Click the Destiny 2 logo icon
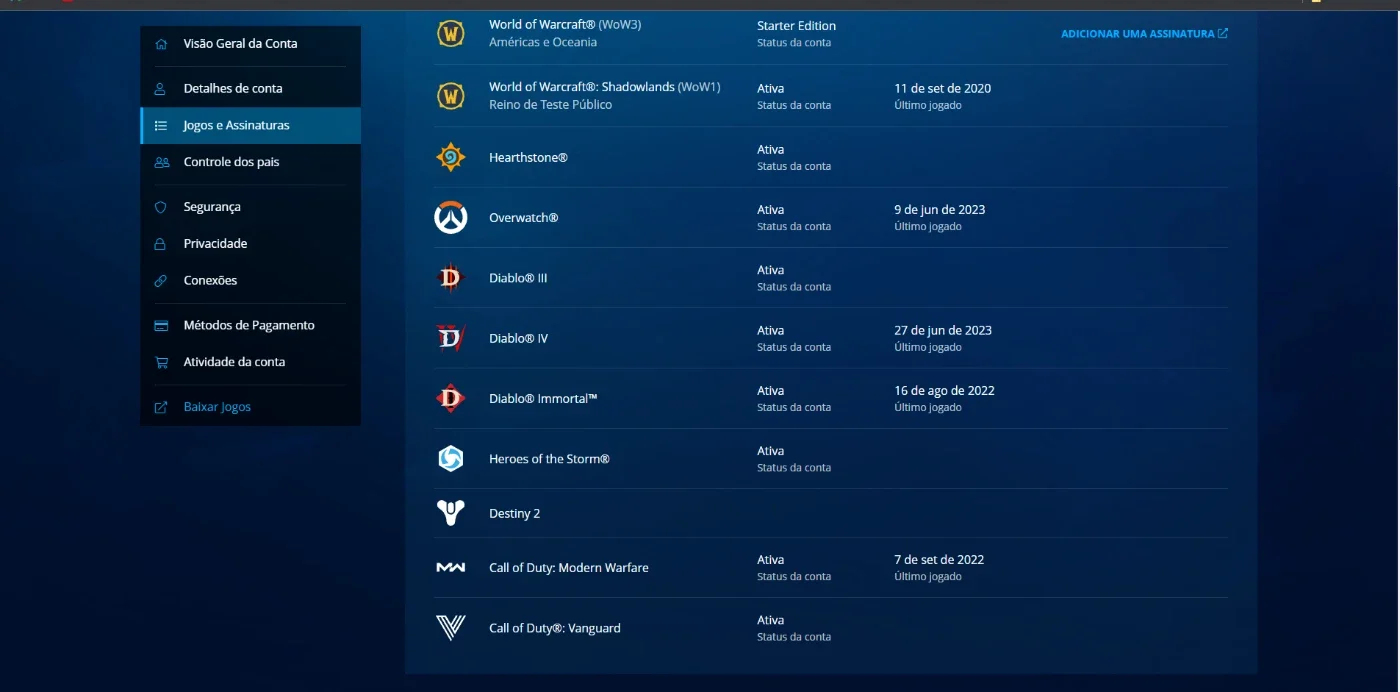 451,513
